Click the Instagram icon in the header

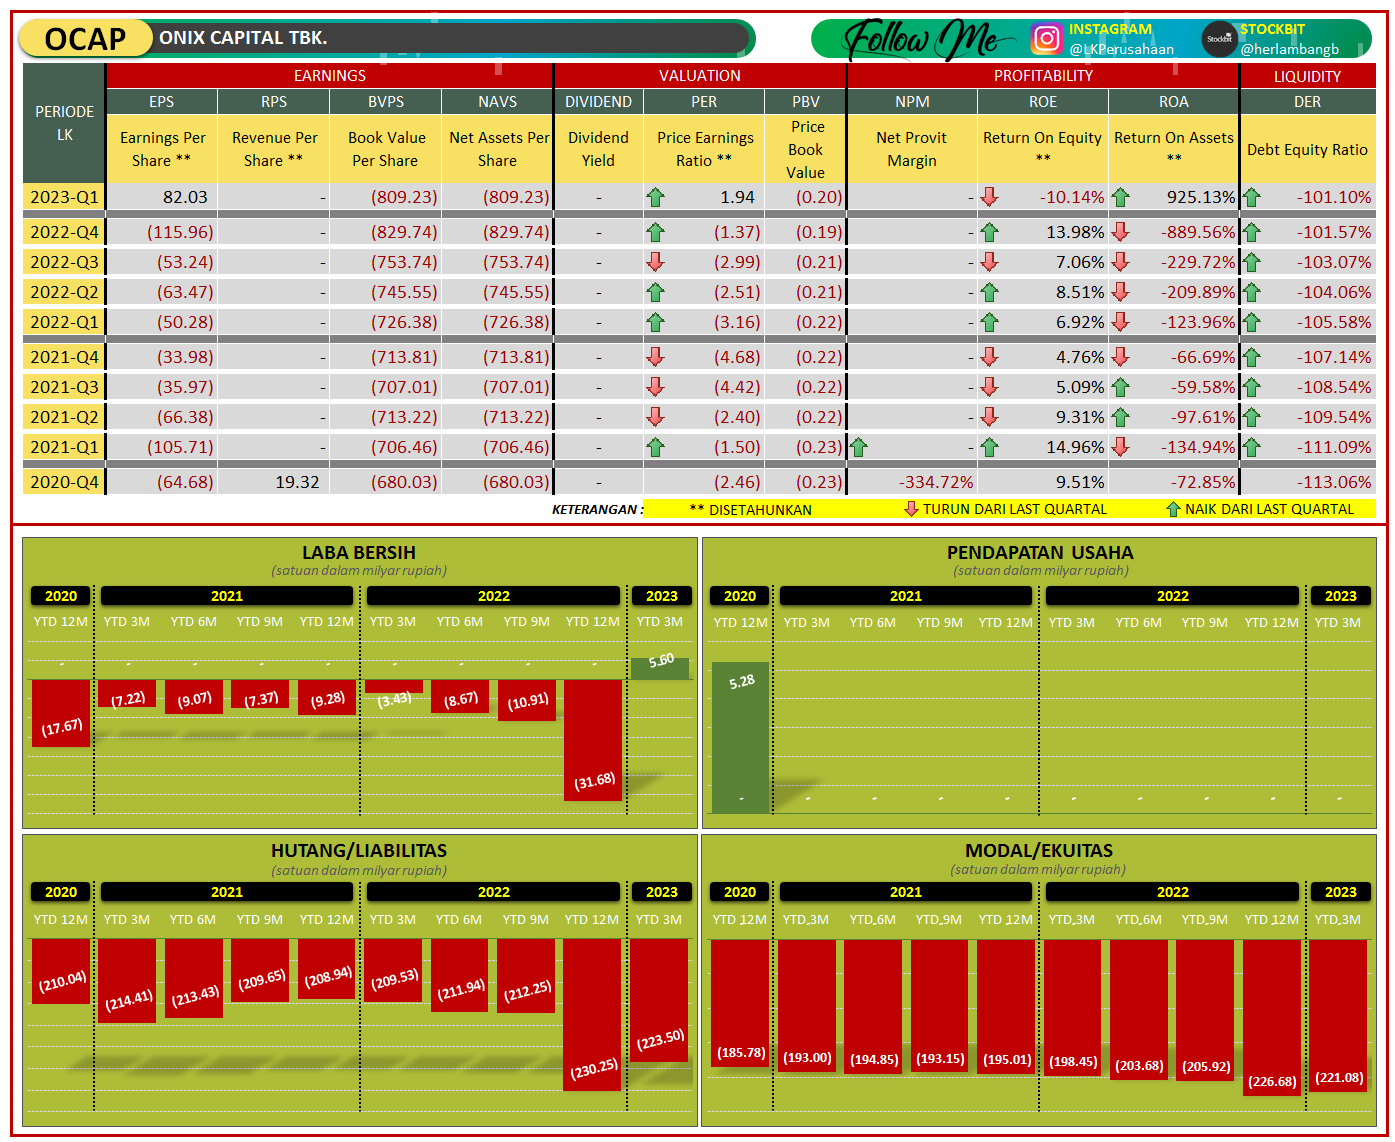pos(1046,38)
